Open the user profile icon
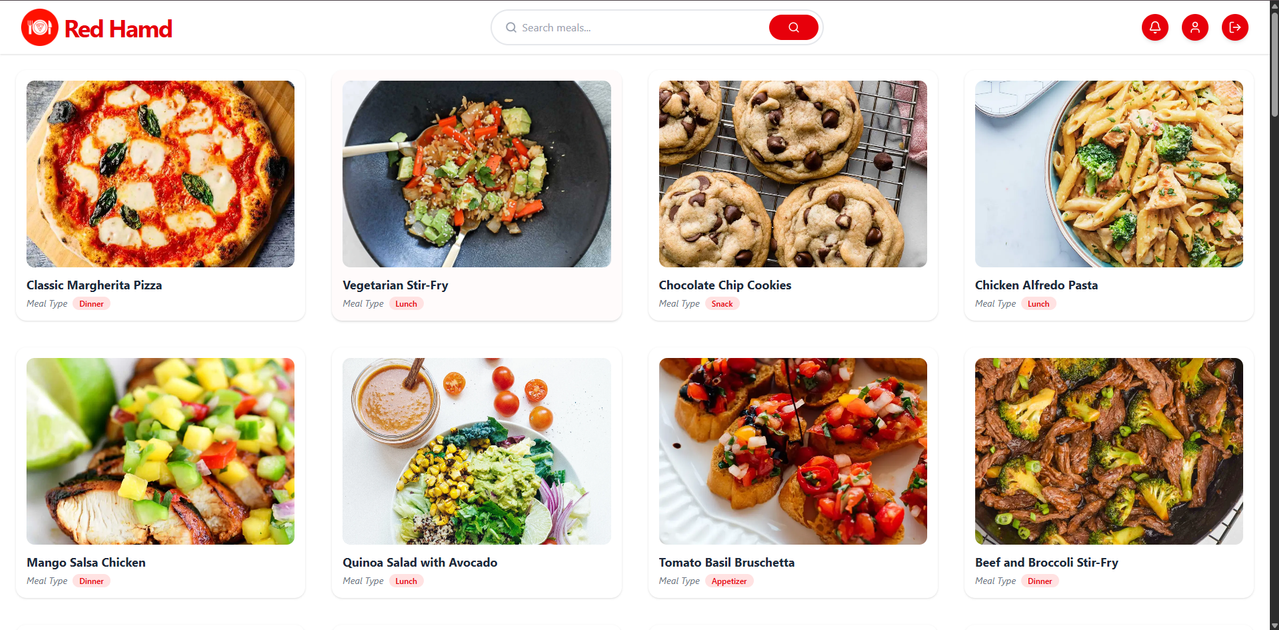1279x630 pixels. click(x=1195, y=28)
